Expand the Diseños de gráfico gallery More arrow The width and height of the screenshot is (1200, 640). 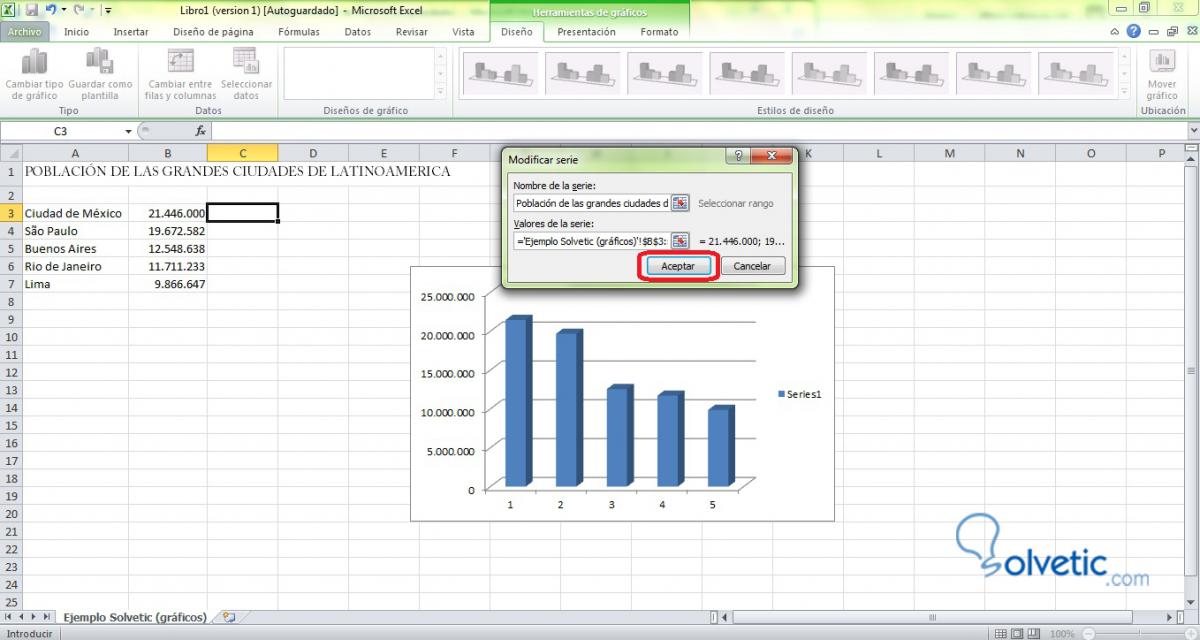440,93
